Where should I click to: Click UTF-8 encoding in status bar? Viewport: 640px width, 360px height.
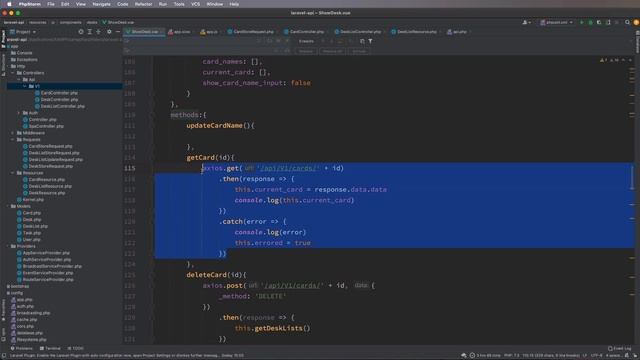(596, 356)
